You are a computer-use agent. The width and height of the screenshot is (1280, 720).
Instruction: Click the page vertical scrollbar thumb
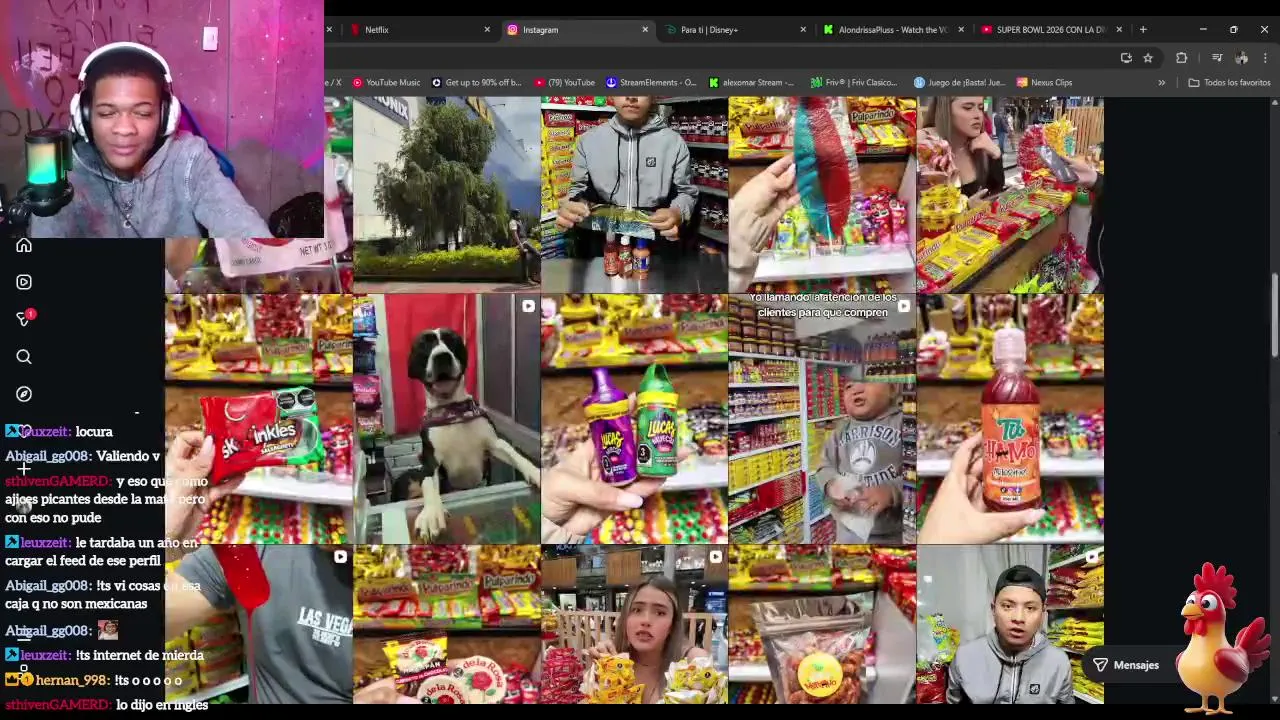1274,314
